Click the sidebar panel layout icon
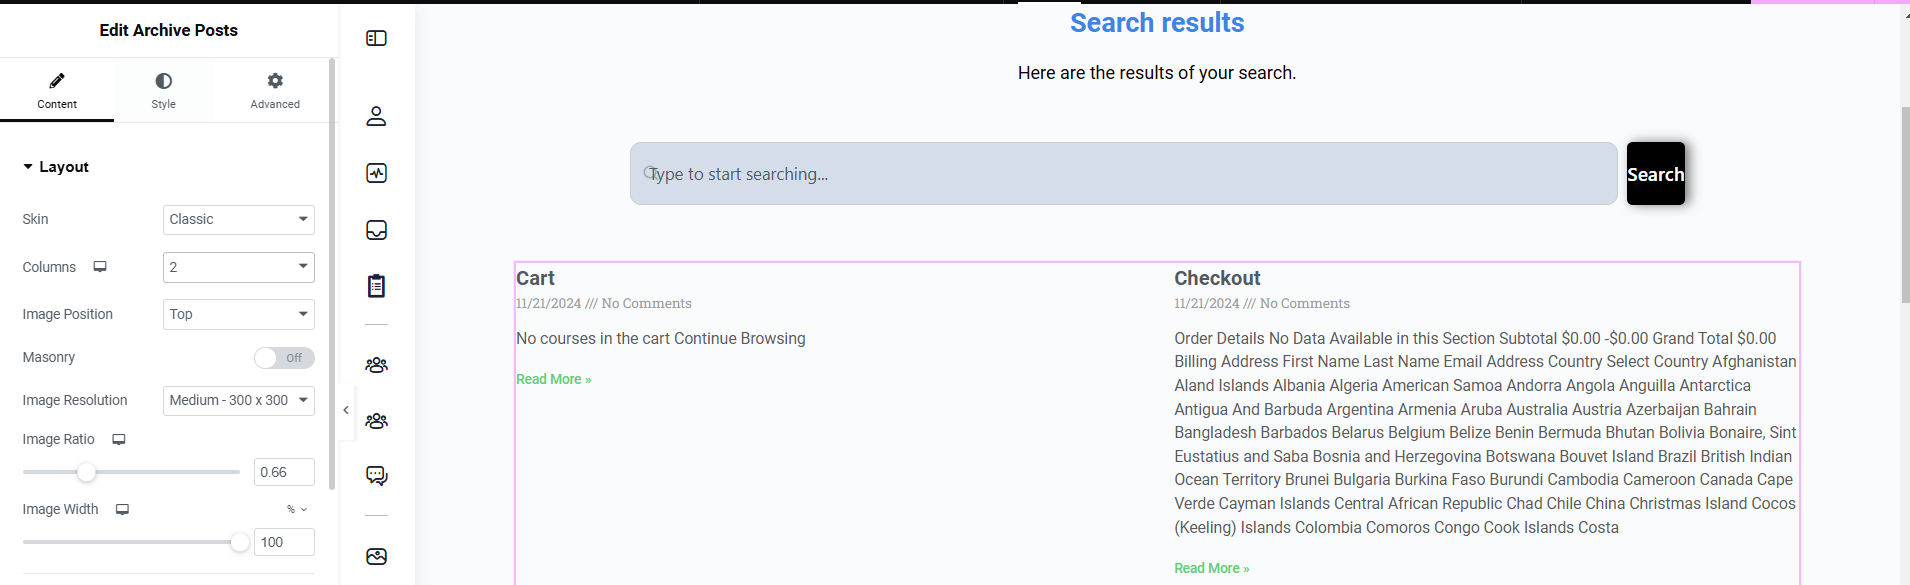 click(x=376, y=38)
